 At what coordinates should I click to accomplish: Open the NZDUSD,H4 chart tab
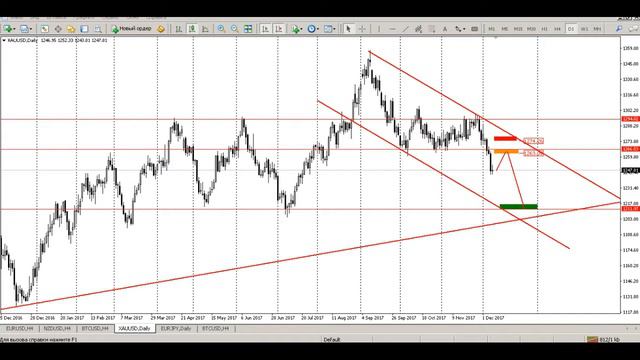(x=57, y=329)
